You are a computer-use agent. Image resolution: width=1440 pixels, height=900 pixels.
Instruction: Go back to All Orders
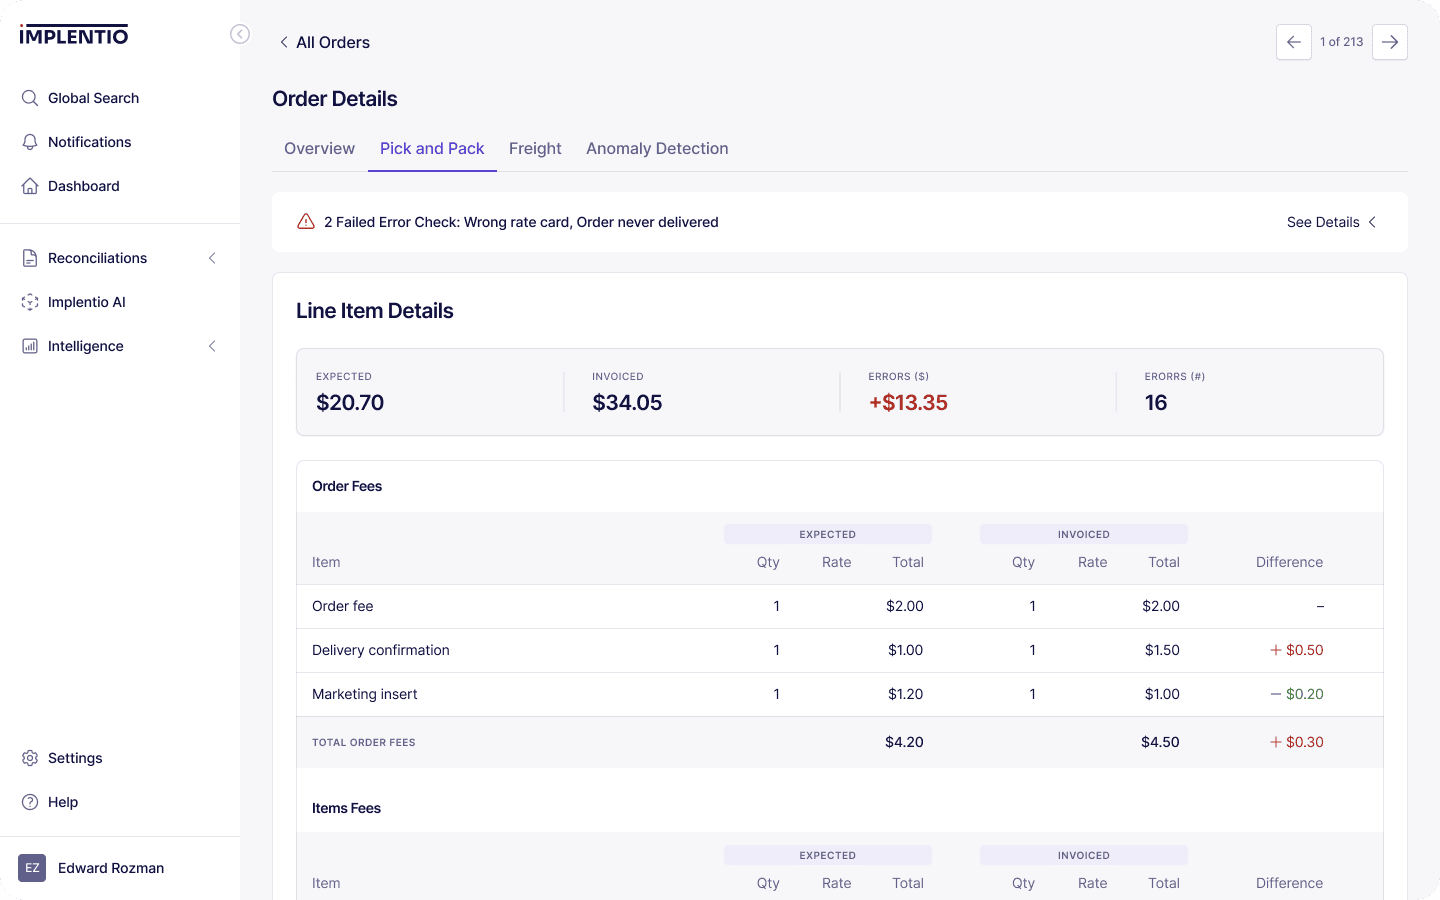tap(324, 42)
